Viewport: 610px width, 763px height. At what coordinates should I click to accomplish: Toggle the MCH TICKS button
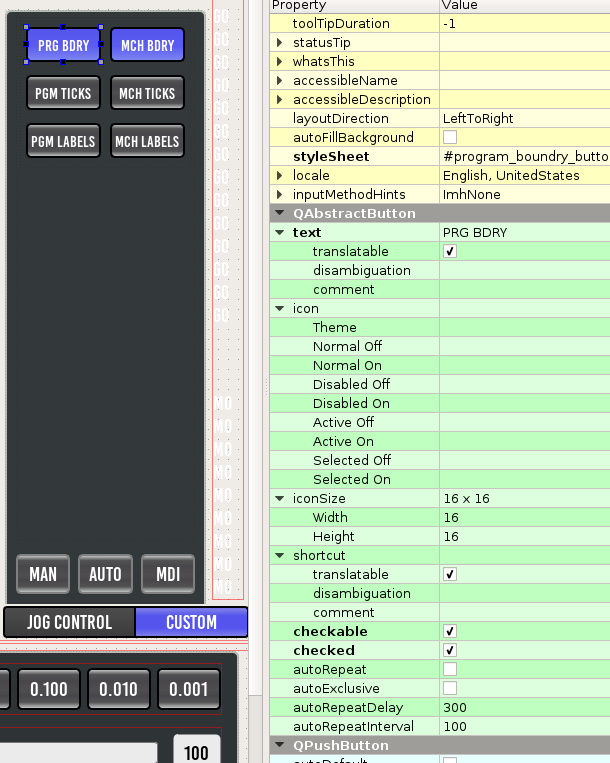147,93
